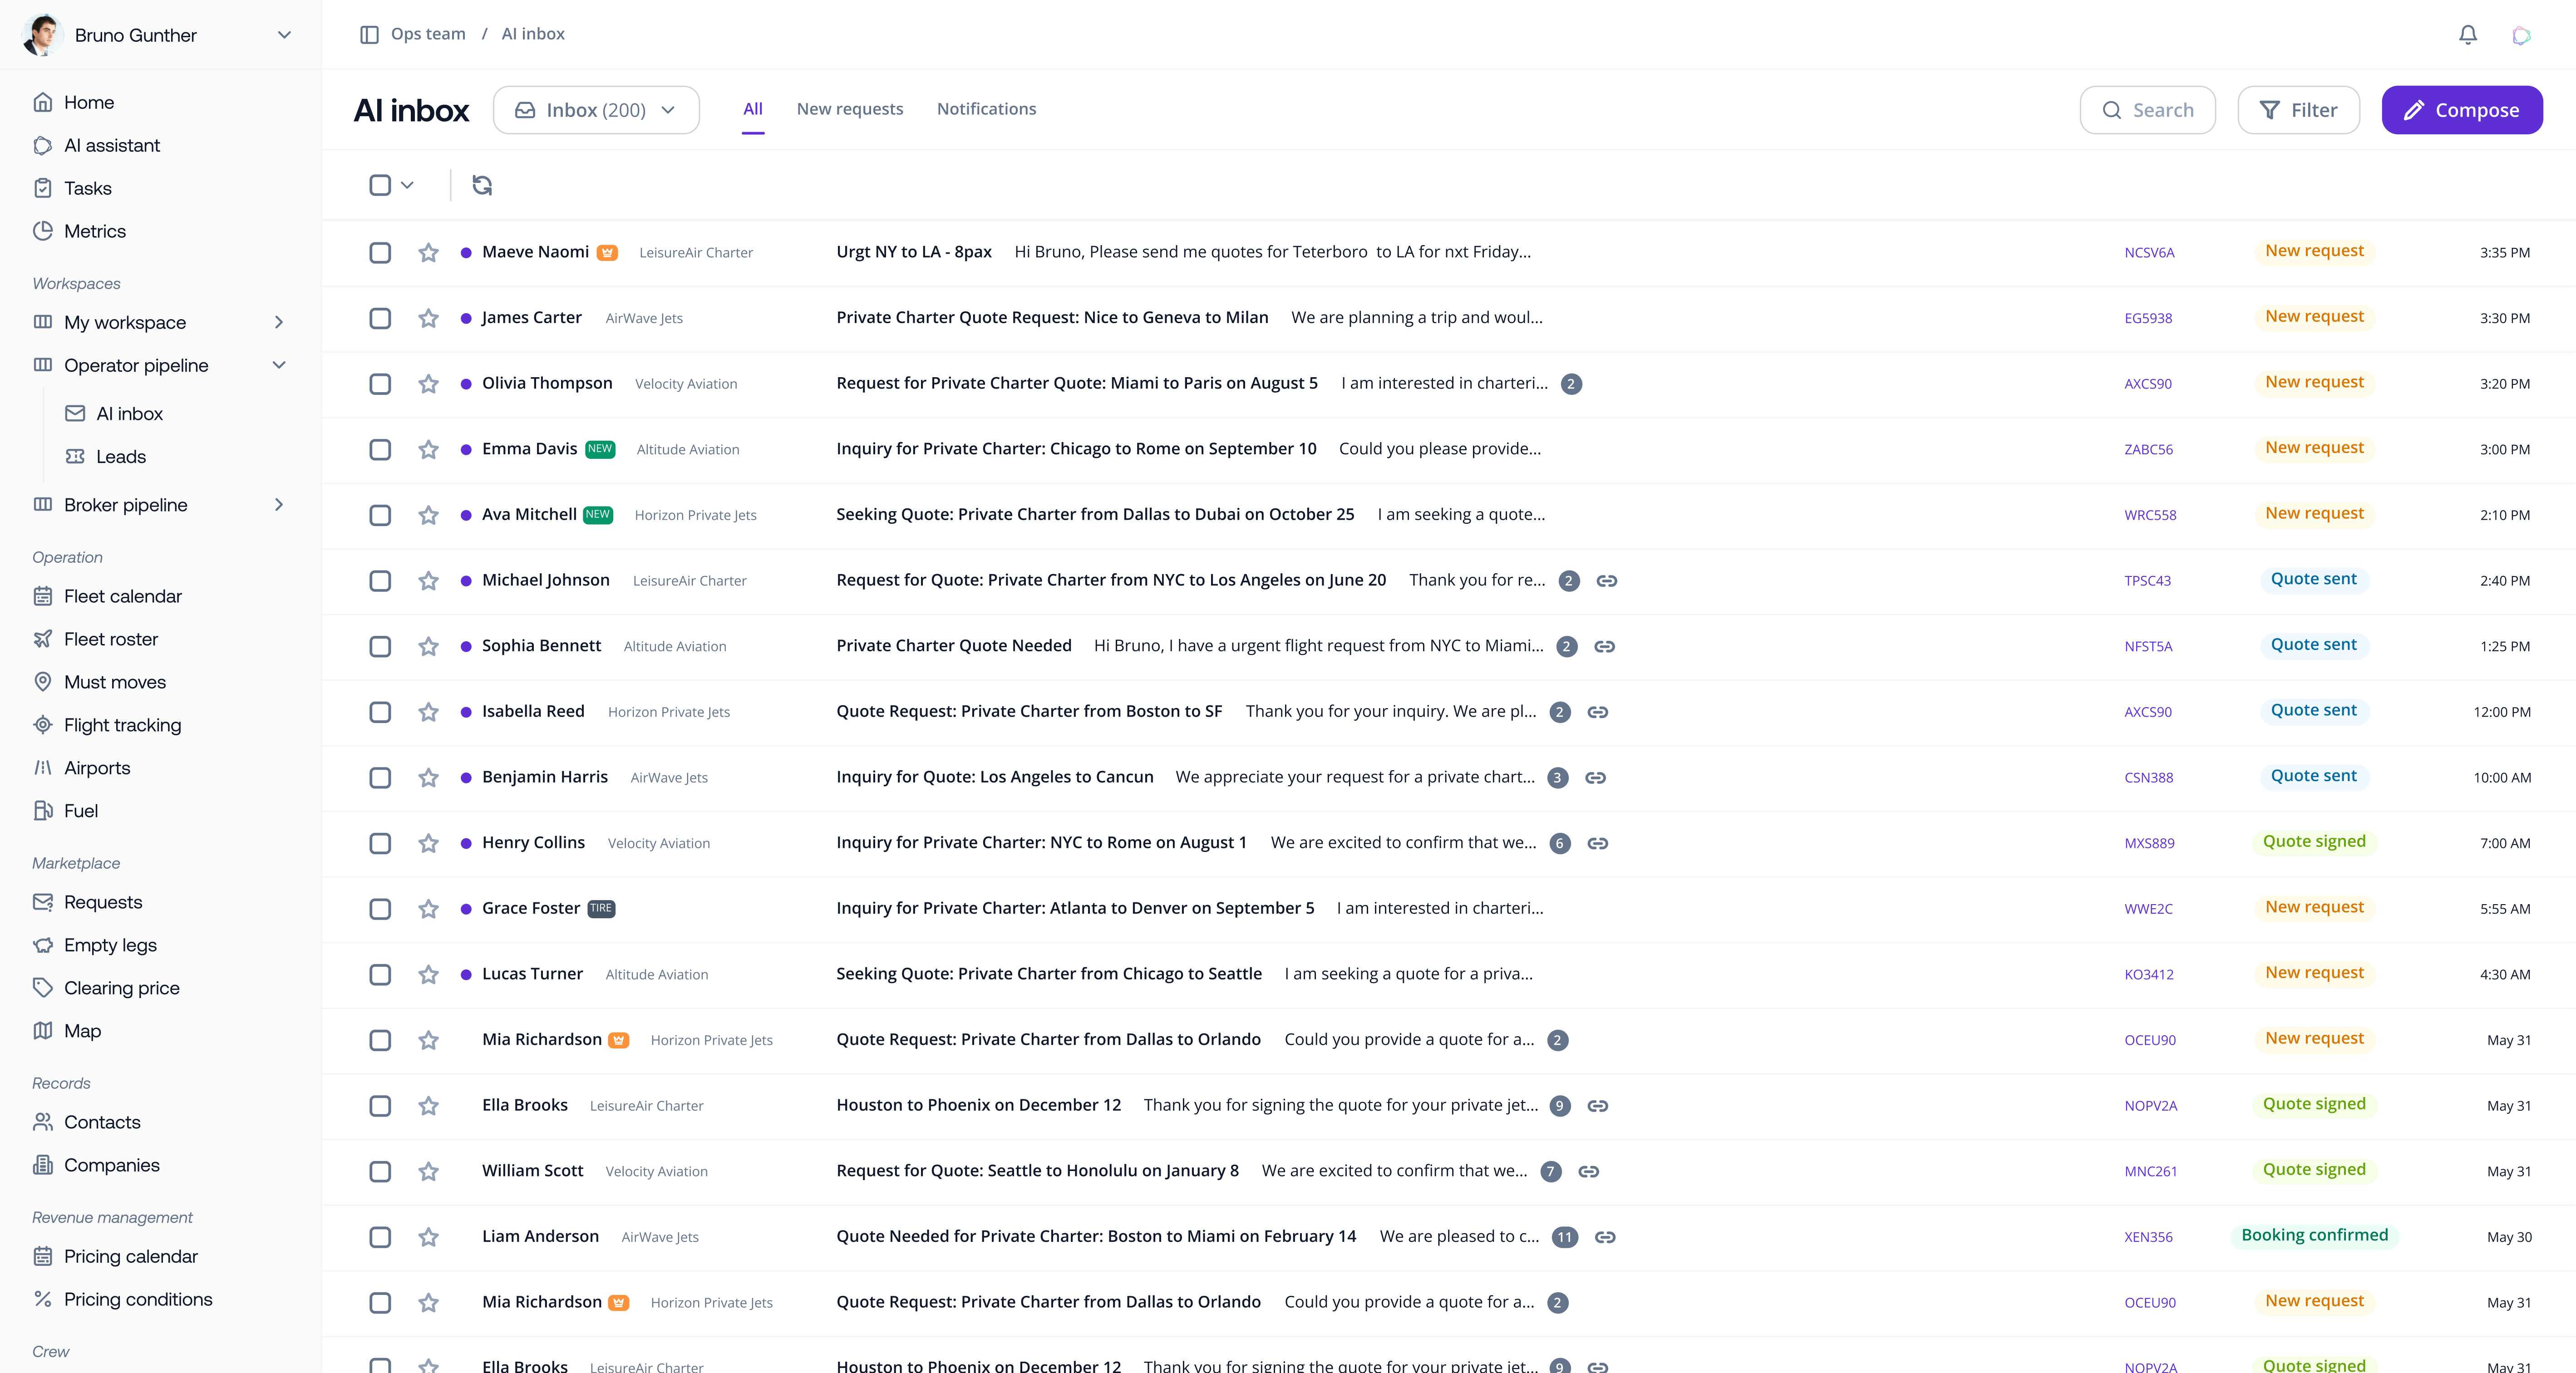Click the link icon on Liam Anderson row
The height and width of the screenshot is (1373, 2576).
tap(1605, 1237)
